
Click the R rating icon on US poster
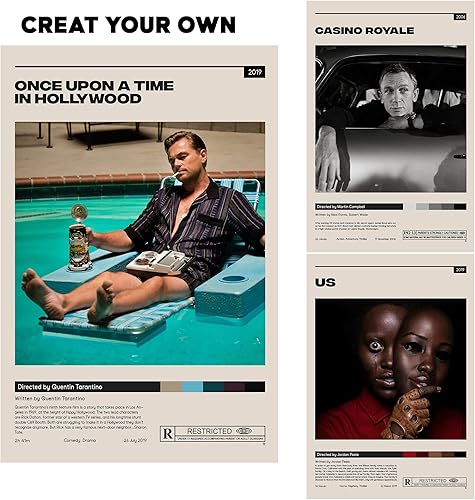(x=407, y=482)
